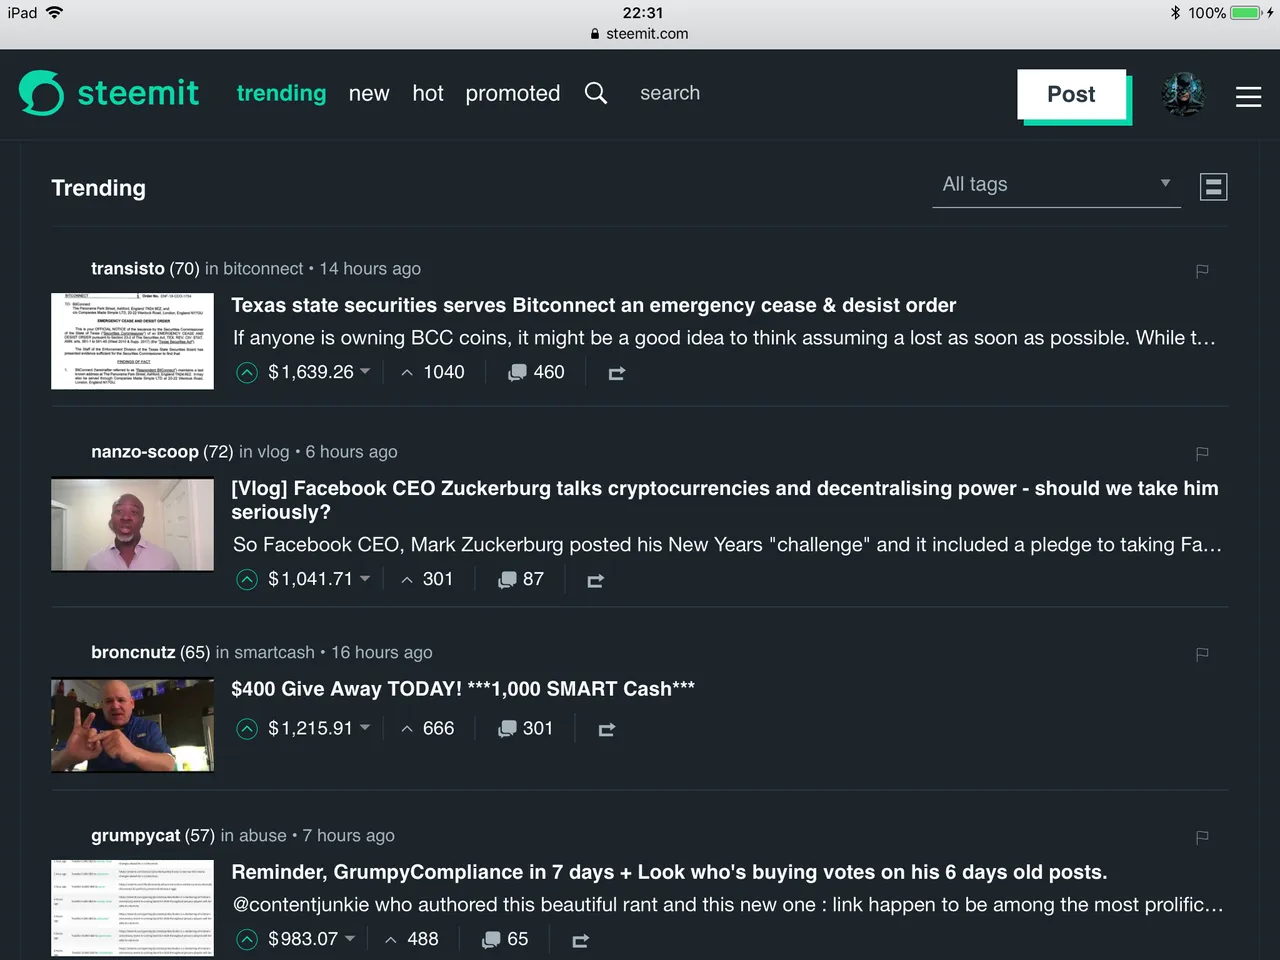Flag the transisto post

coord(1202,270)
